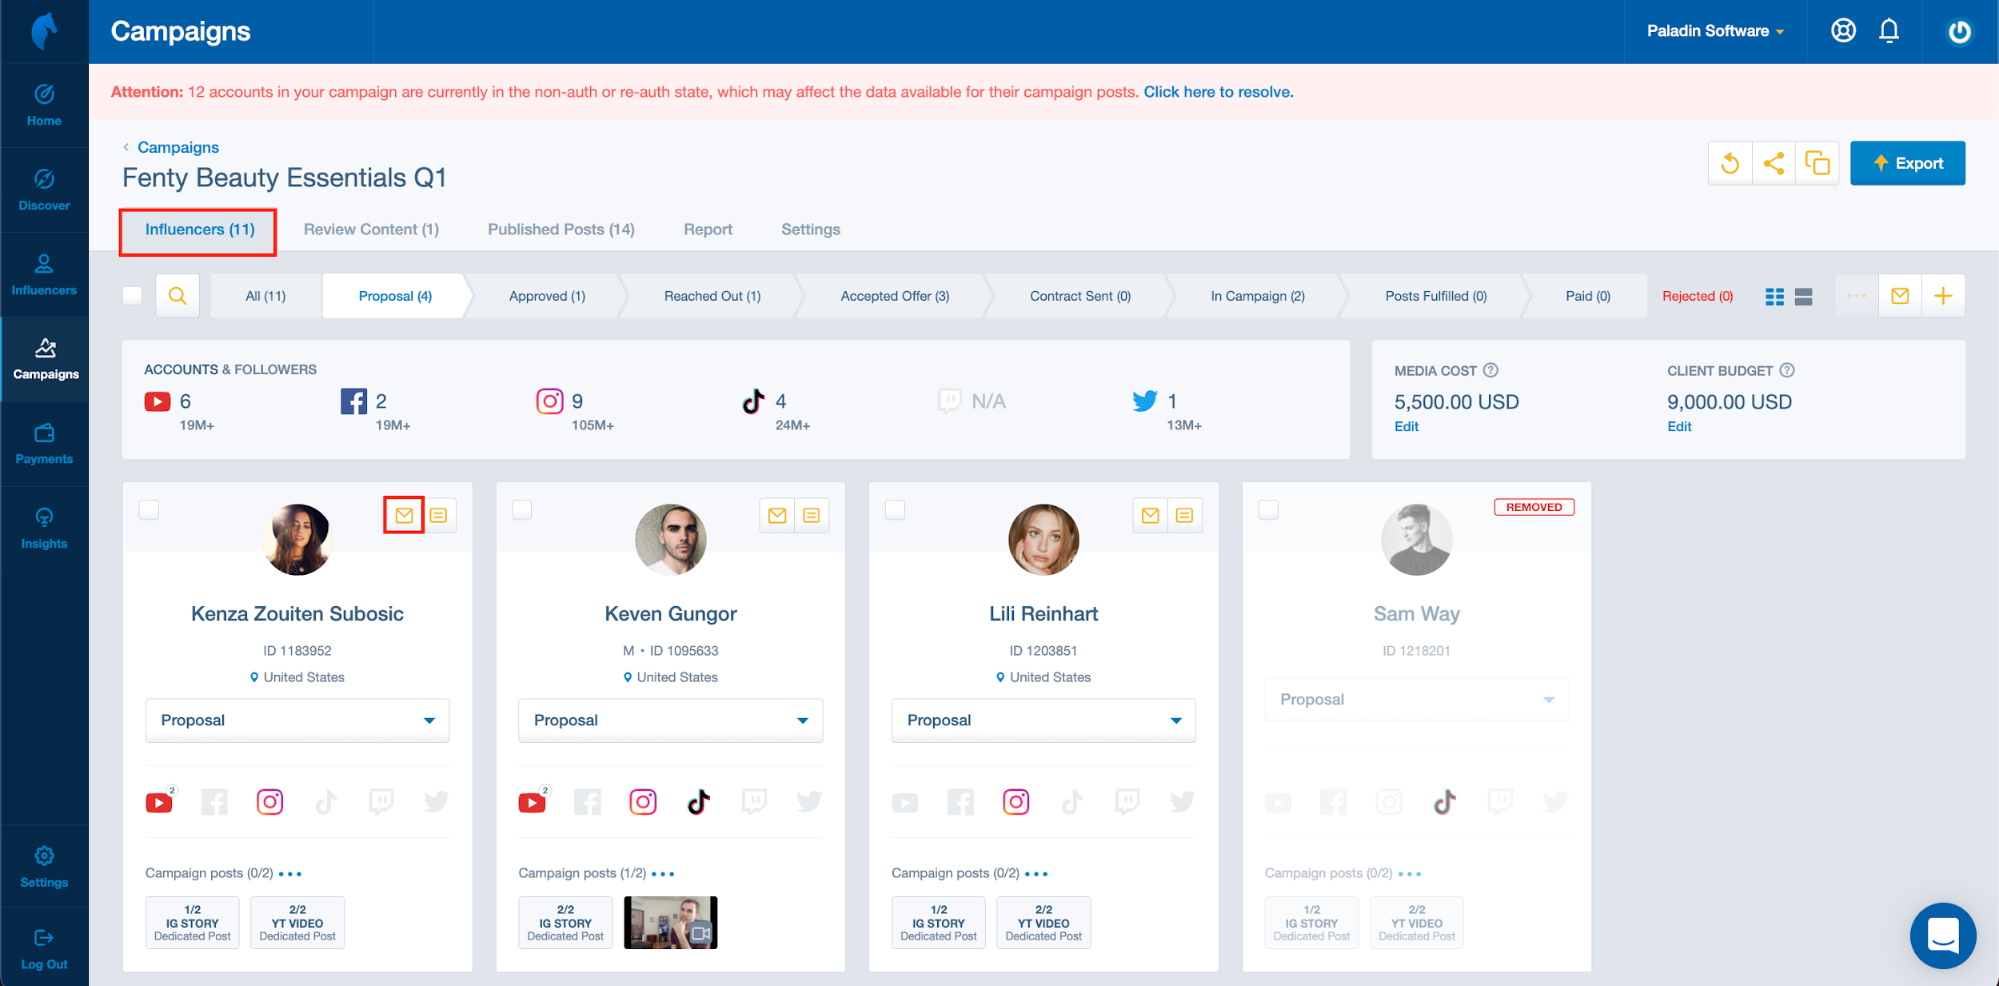The height and width of the screenshot is (986, 1999).
Task: Open Sam Way's Proposal dropdown
Action: (1416, 699)
